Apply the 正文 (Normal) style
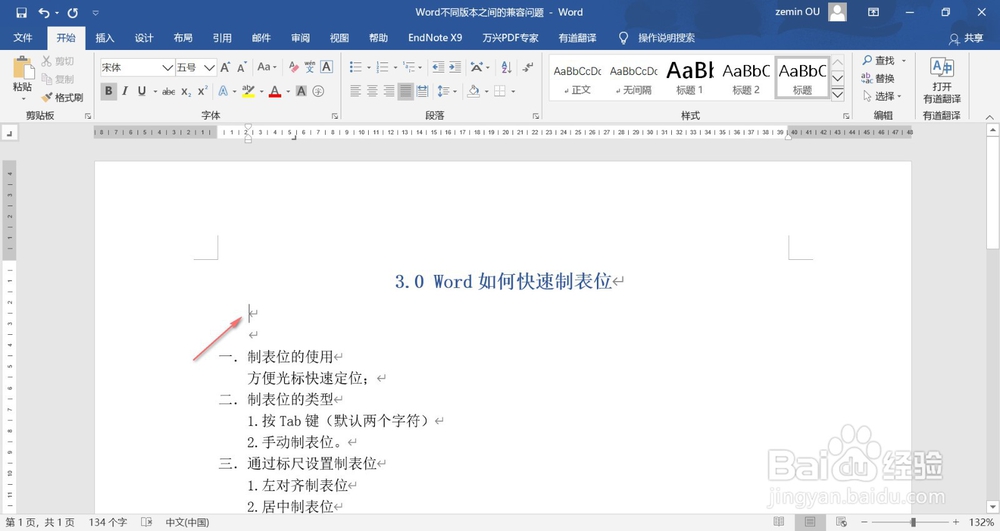Image resolution: width=1000 pixels, height=531 pixels. [x=577, y=78]
